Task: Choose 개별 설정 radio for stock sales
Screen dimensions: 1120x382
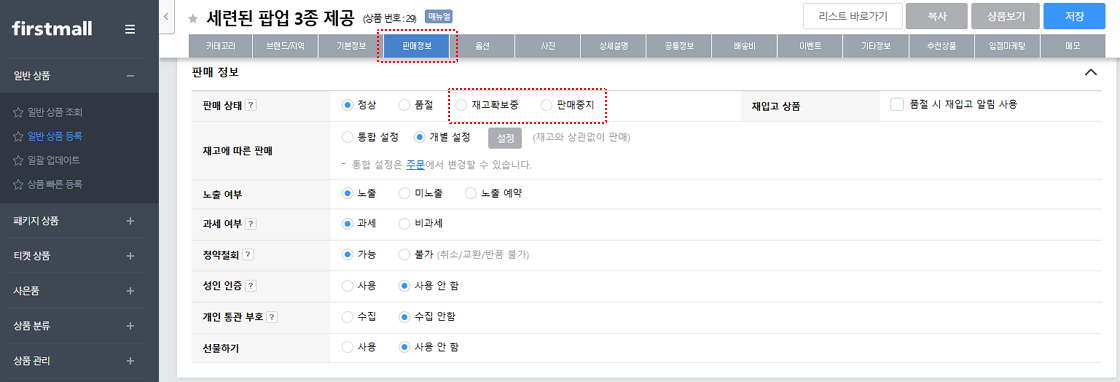Action: (x=419, y=137)
